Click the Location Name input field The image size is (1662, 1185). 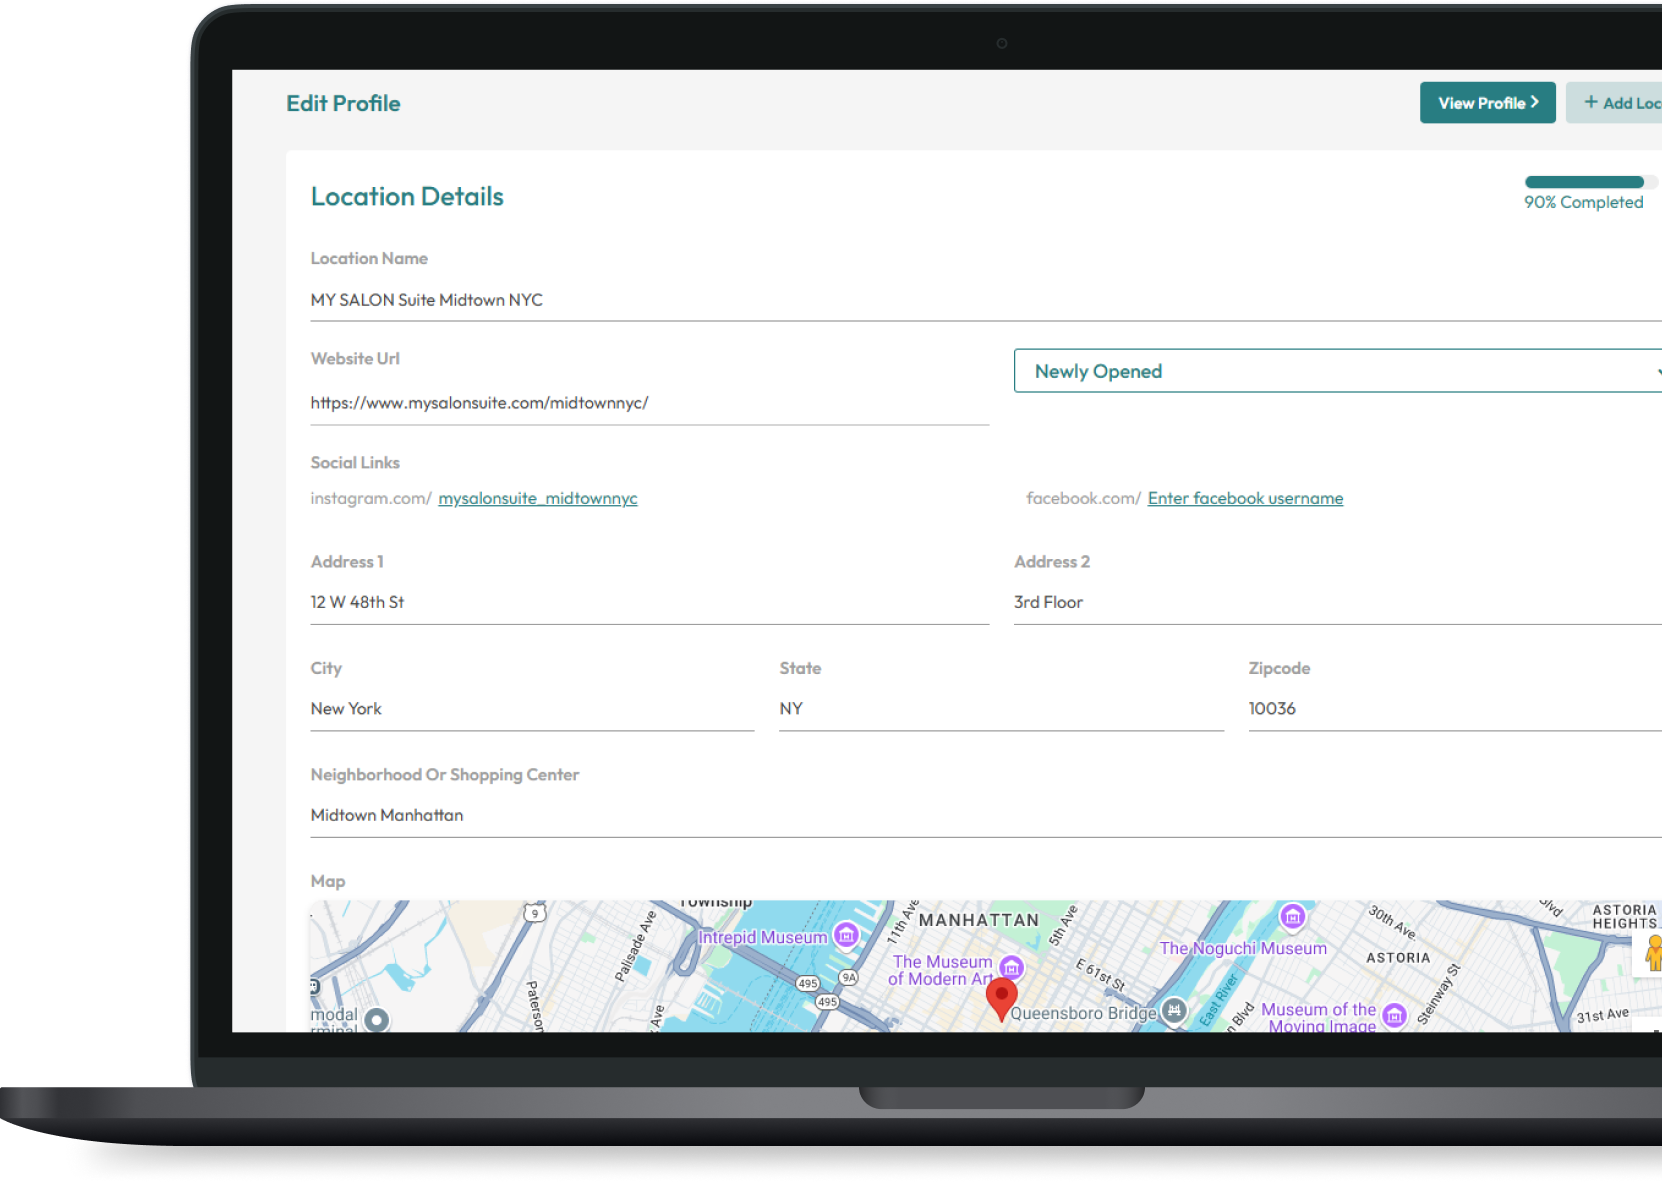[x=650, y=300]
